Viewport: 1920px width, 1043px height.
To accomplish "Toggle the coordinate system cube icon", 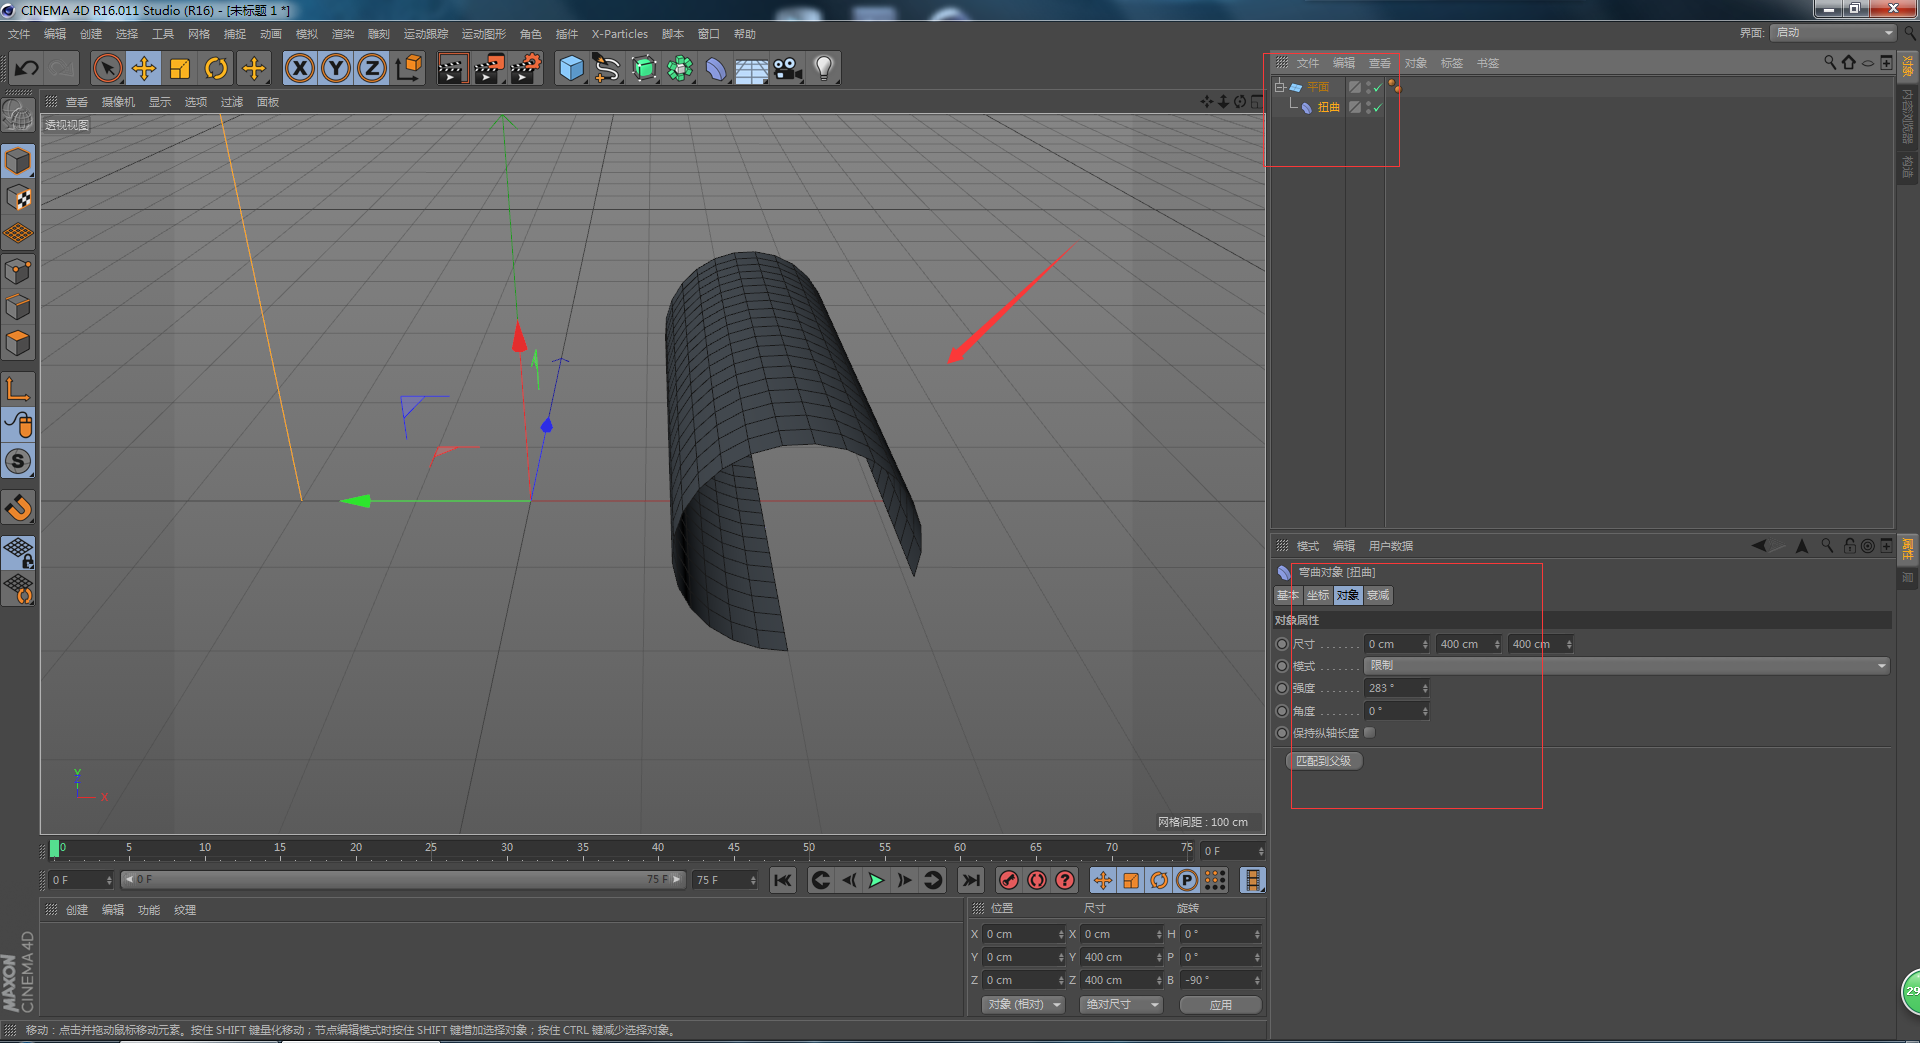I will tap(408, 69).
